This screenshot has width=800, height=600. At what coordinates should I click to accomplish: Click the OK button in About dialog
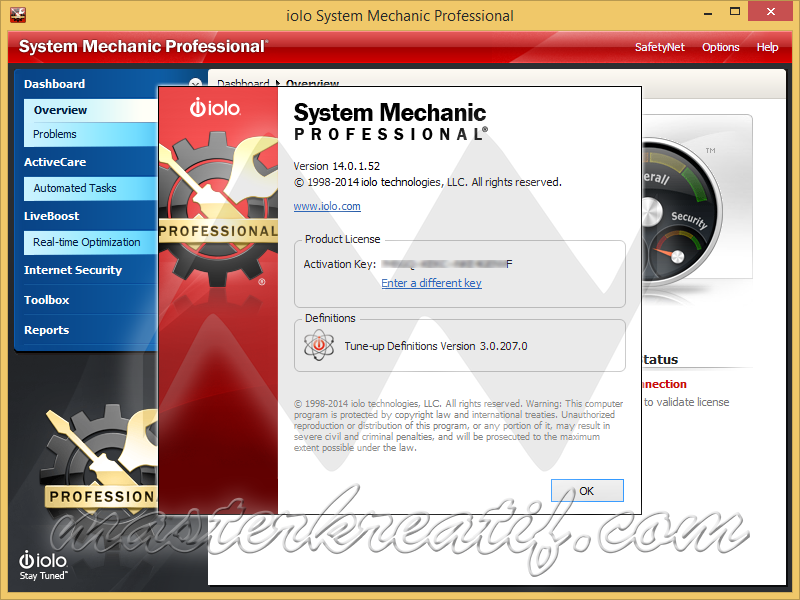587,490
